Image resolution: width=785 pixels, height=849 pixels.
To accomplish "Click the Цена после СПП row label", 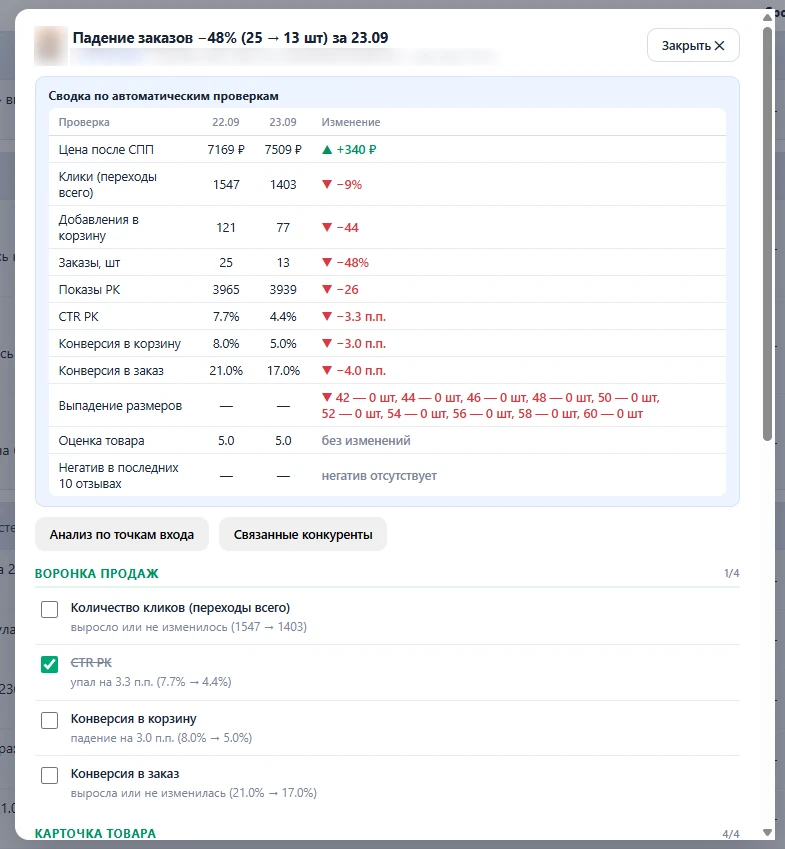I will pos(106,149).
